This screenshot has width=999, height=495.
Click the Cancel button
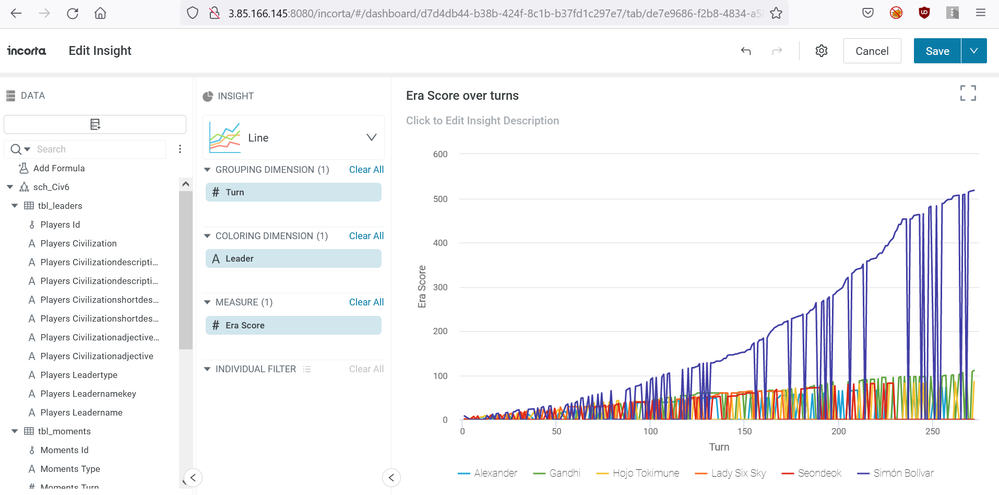[872, 51]
